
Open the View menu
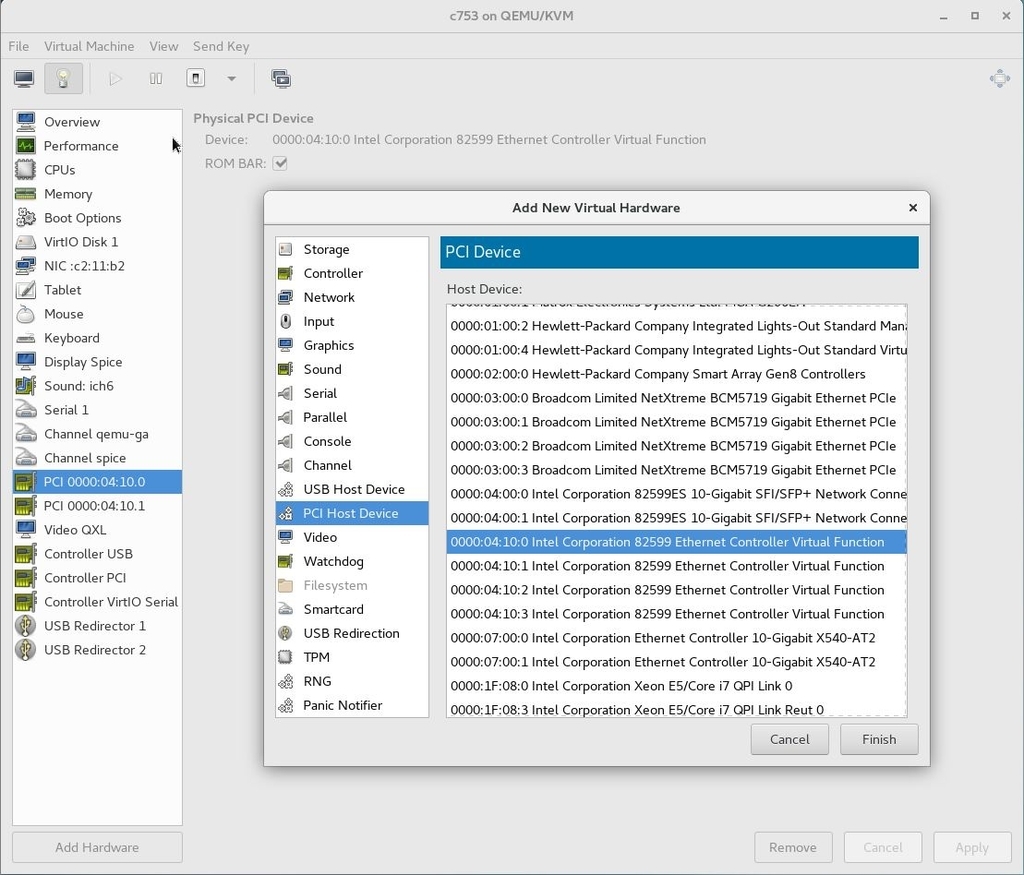click(x=163, y=46)
